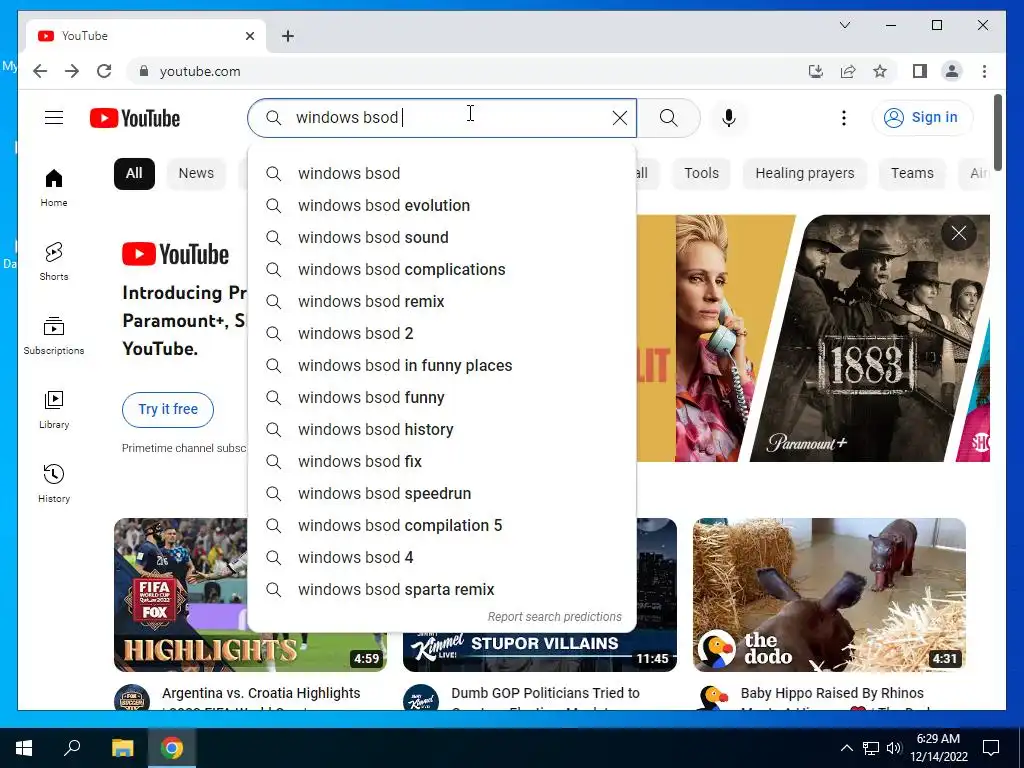1024x768 pixels.
Task: Click the YouTube logo in the header
Action: (x=135, y=118)
